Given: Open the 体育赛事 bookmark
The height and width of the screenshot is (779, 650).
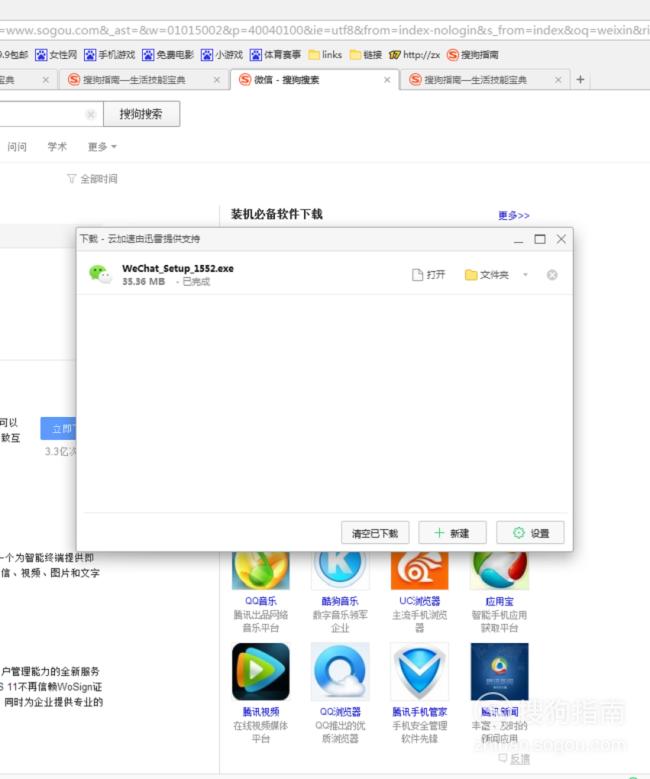Looking at the screenshot, I should (x=275, y=55).
